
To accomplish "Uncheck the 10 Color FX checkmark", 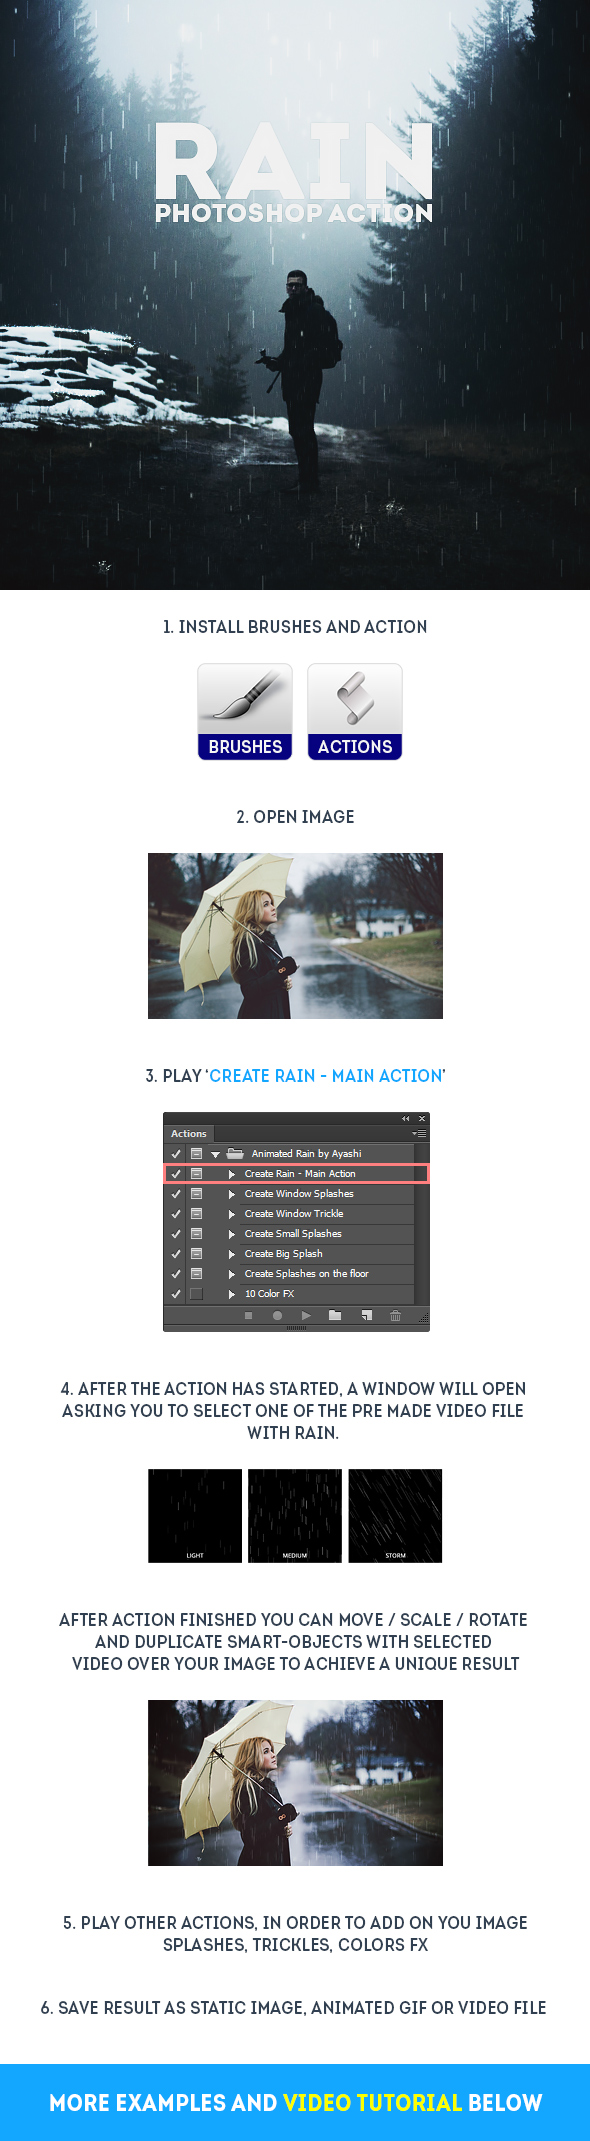I will 176,1293.
